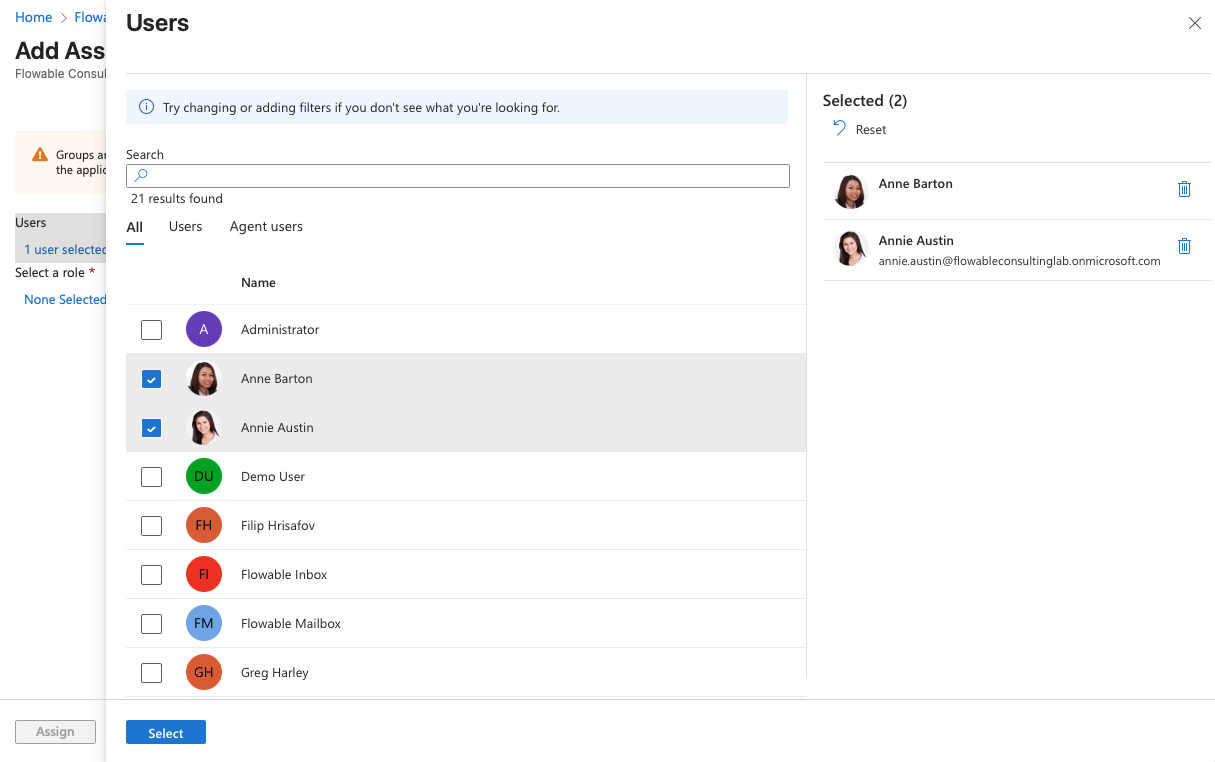Click the Demo User green DU avatar
Image resolution: width=1215 pixels, height=762 pixels.
204,476
